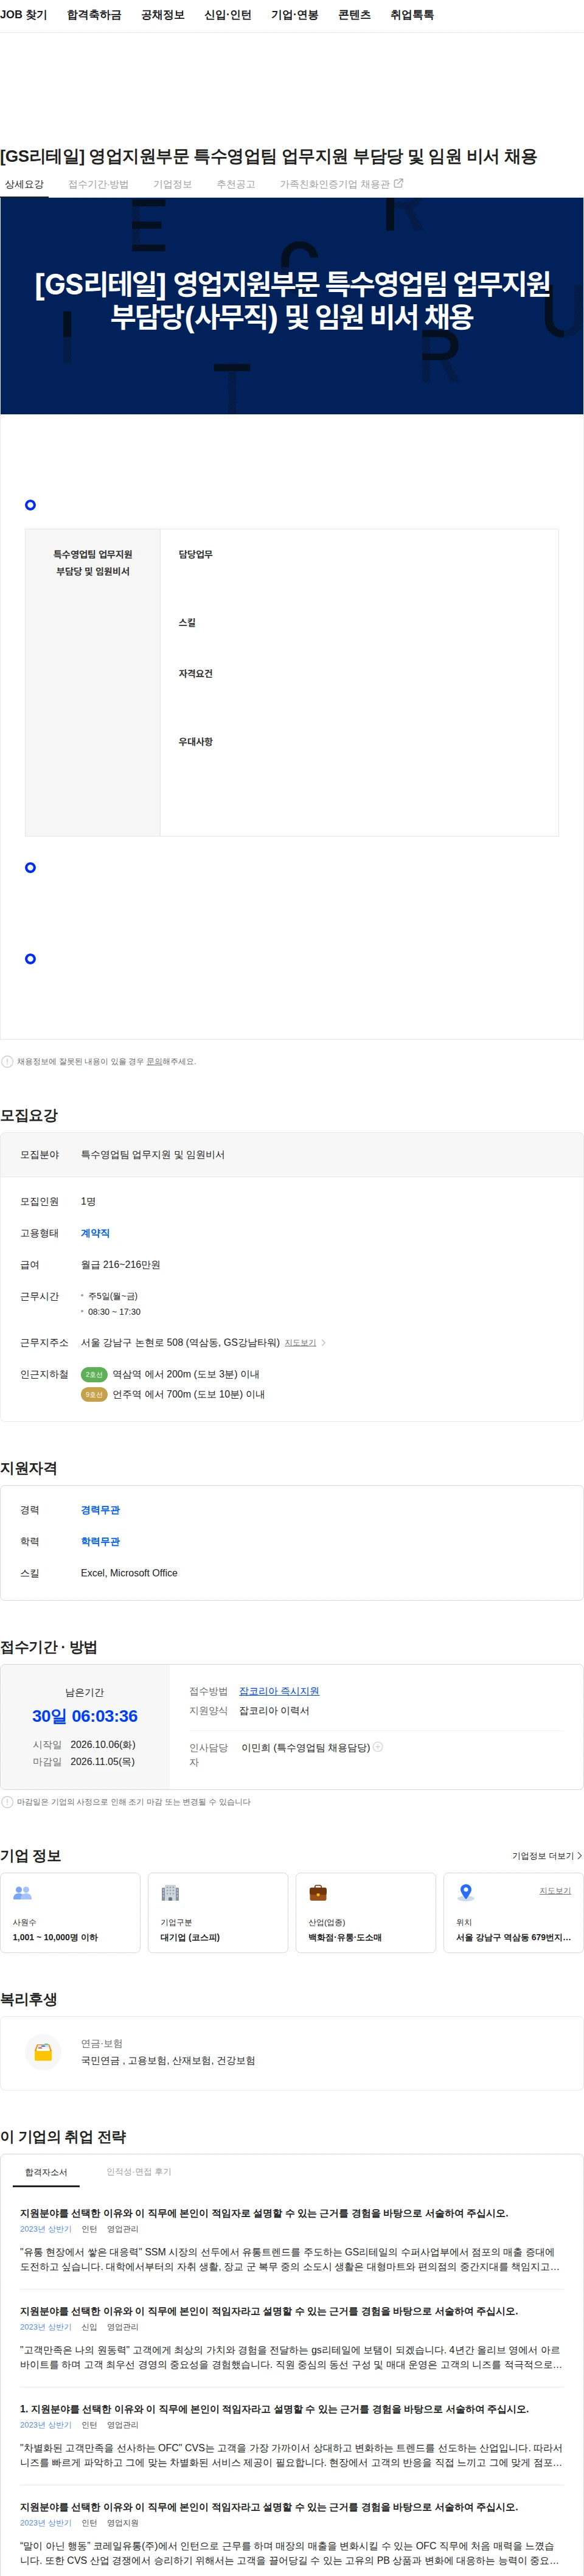Switch to the 추천공고 tab
This screenshot has height=2576, width=584.
click(x=236, y=184)
